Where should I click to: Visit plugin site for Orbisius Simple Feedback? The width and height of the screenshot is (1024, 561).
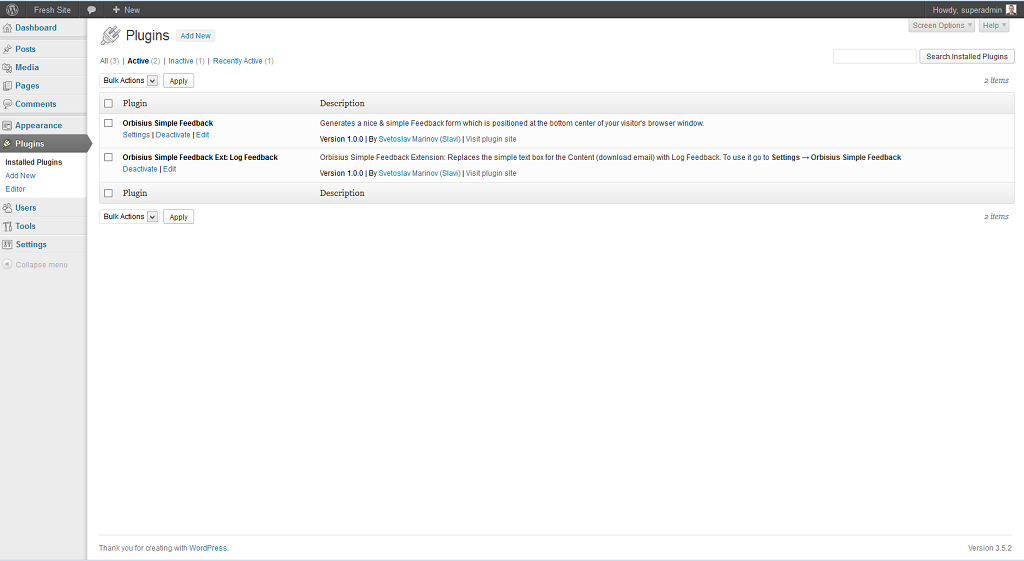click(x=491, y=139)
